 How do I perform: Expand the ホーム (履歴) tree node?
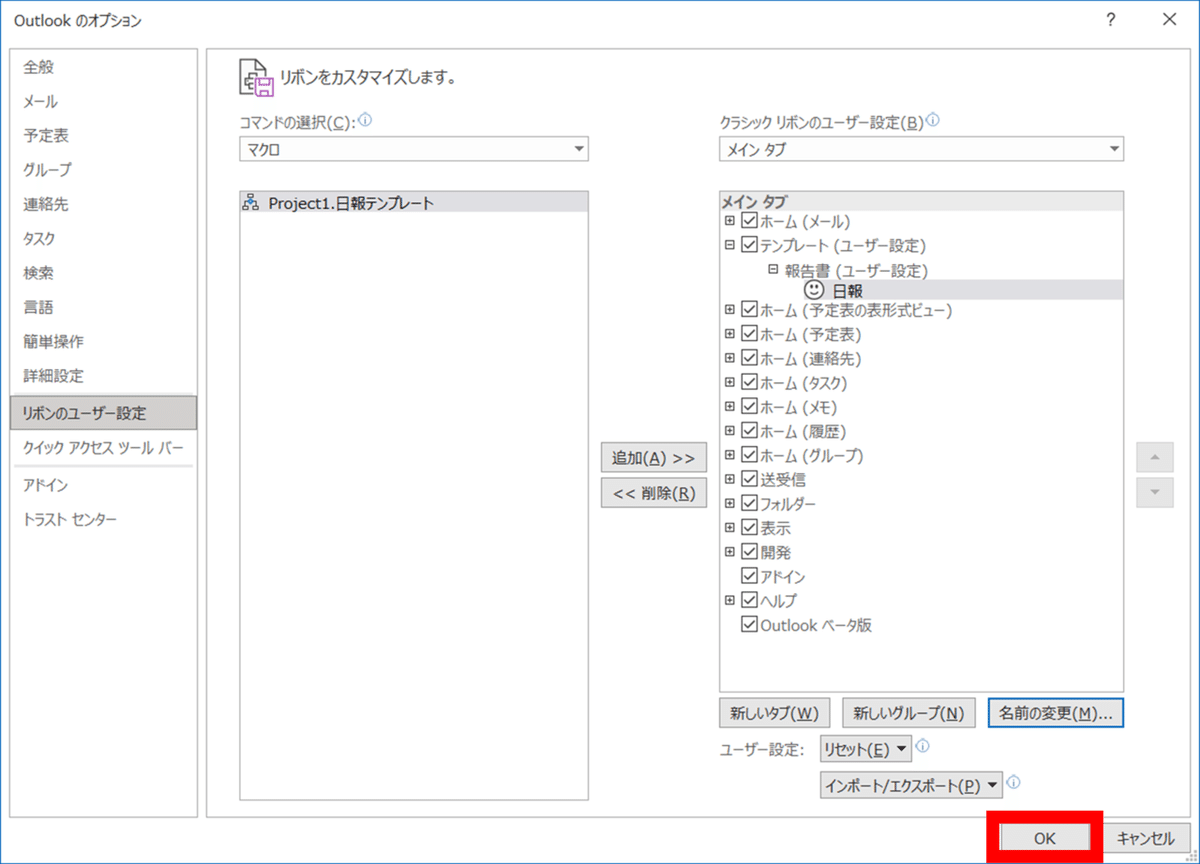point(730,431)
